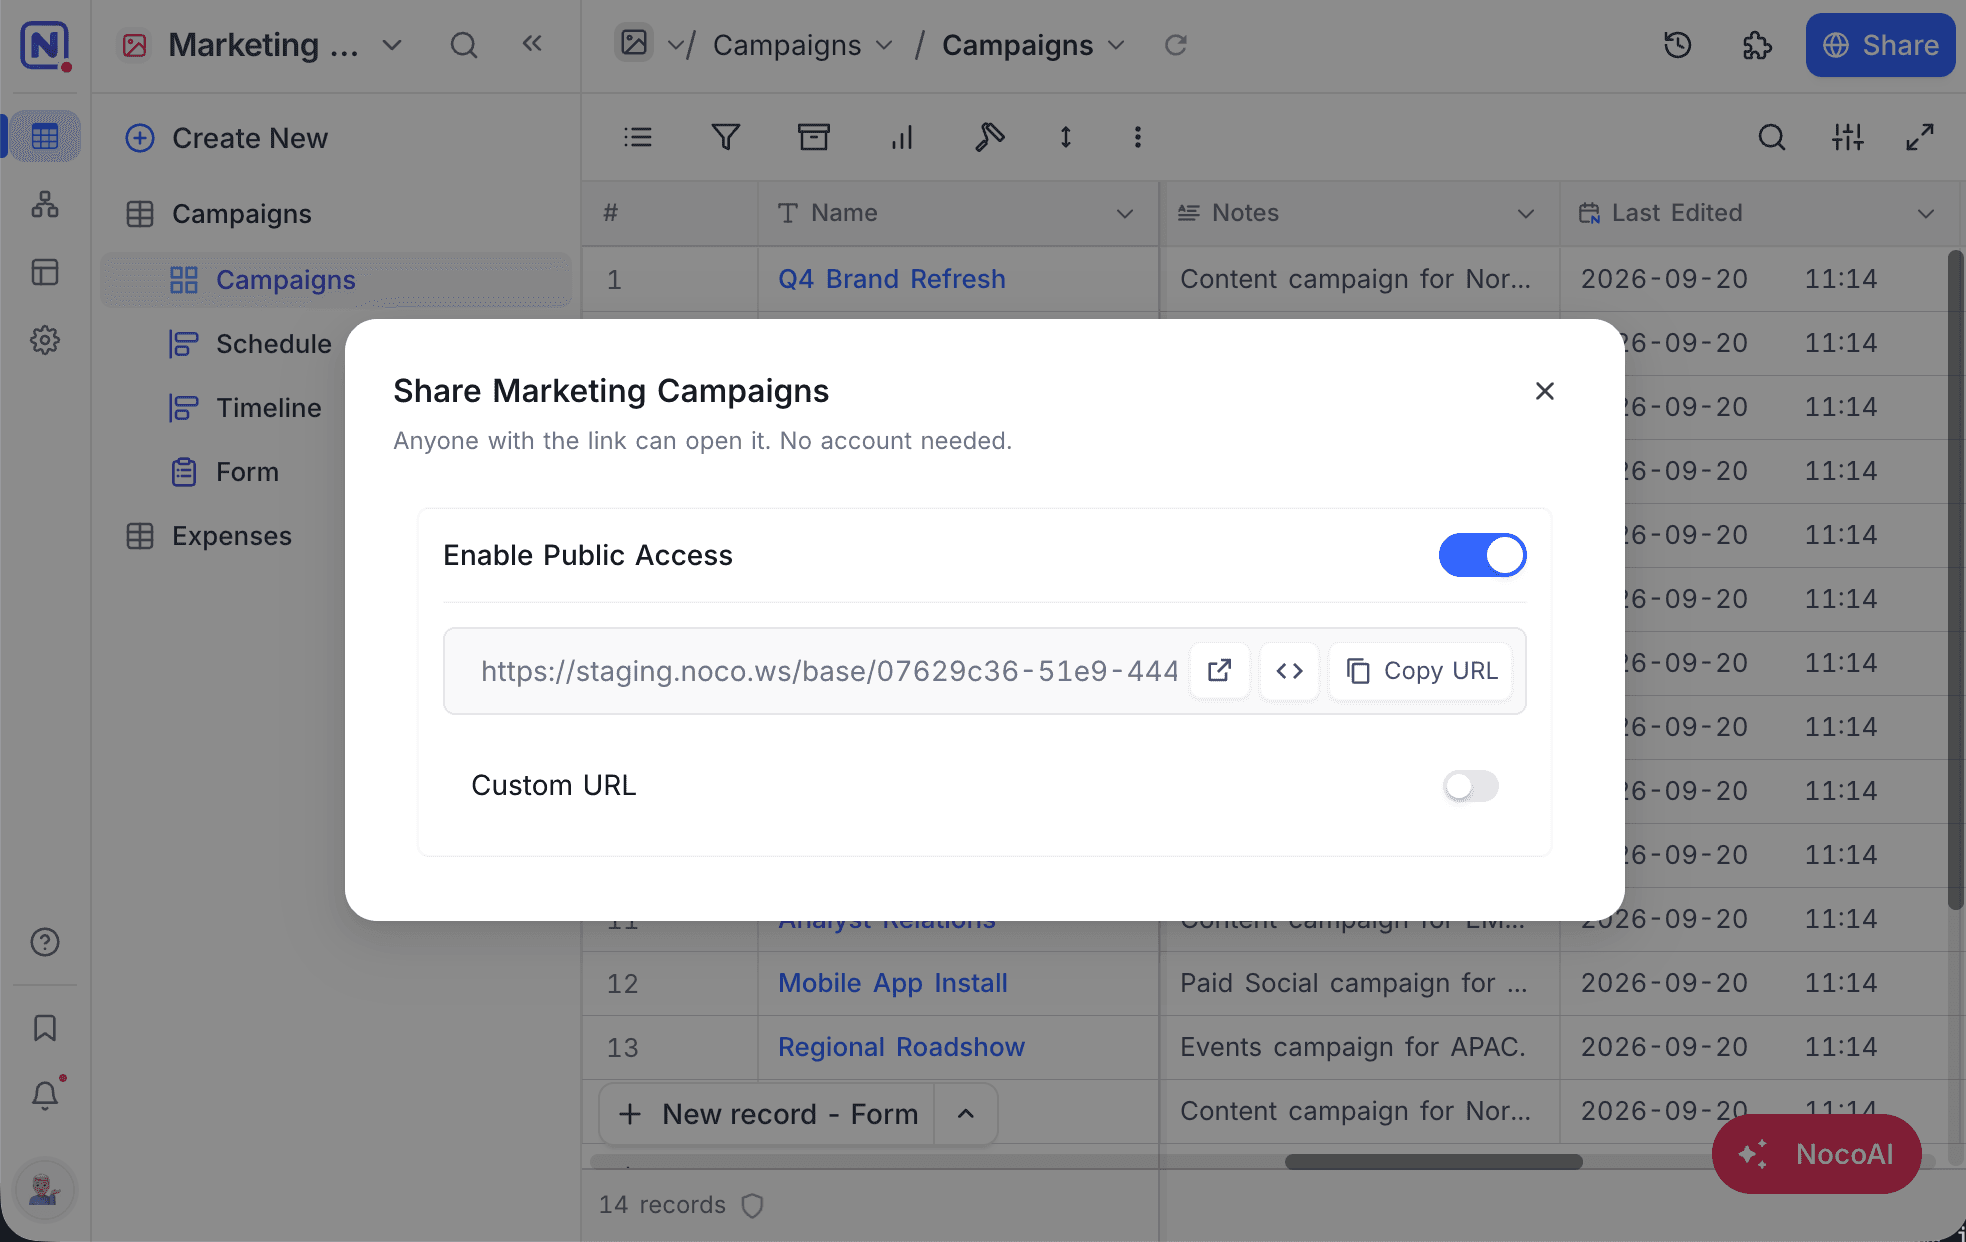This screenshot has height=1242, width=1966.
Task: Open the toolbar more options menu
Action: pyautogui.click(x=1137, y=137)
